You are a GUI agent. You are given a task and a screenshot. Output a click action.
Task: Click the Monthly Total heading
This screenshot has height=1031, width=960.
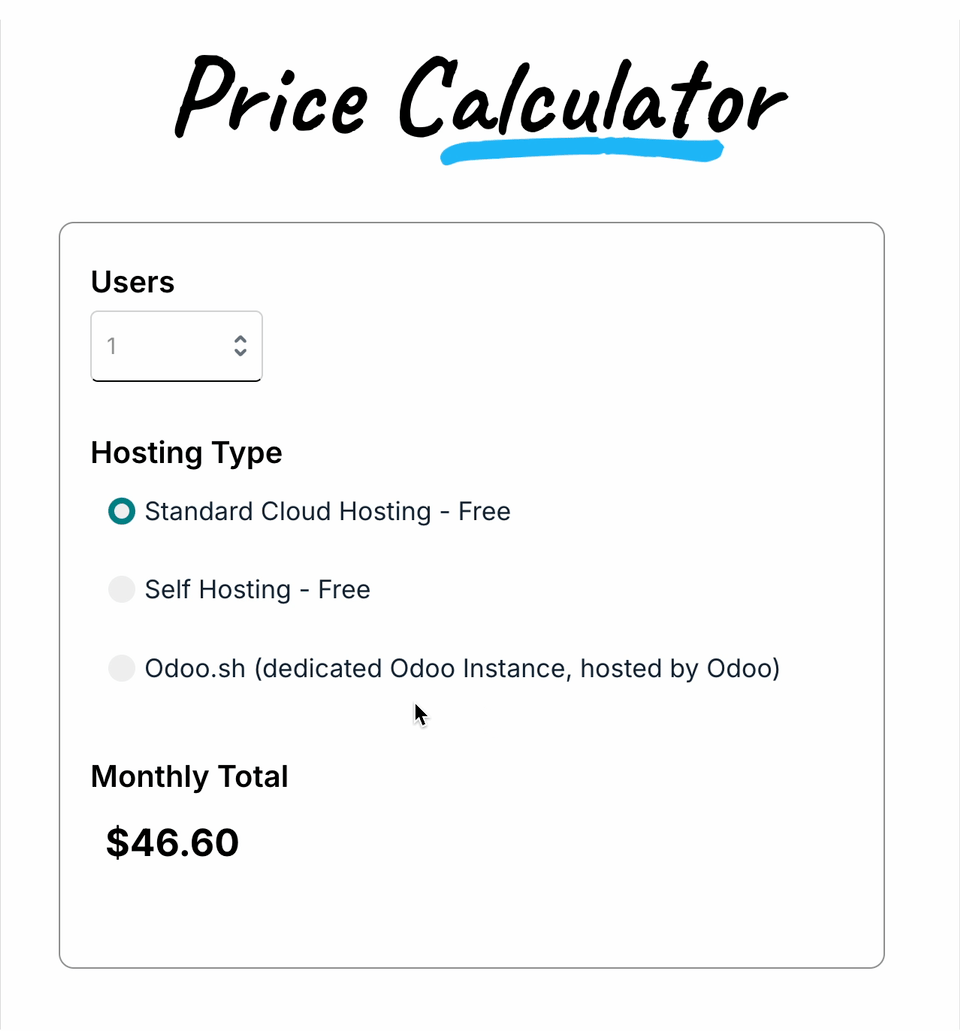tap(189, 776)
